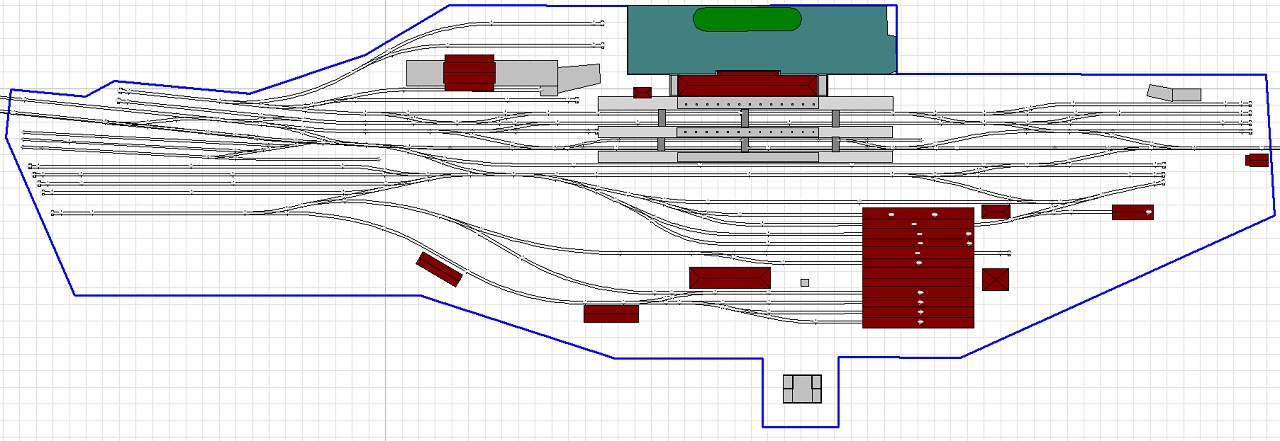This screenshot has height=441, width=1280.
Task: Click the top grey station platform
Action: pos(635,103)
